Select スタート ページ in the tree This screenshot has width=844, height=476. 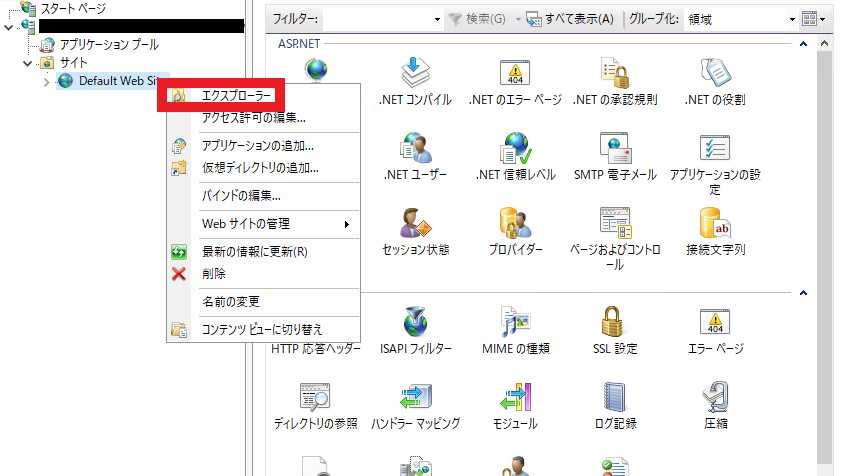73,9
